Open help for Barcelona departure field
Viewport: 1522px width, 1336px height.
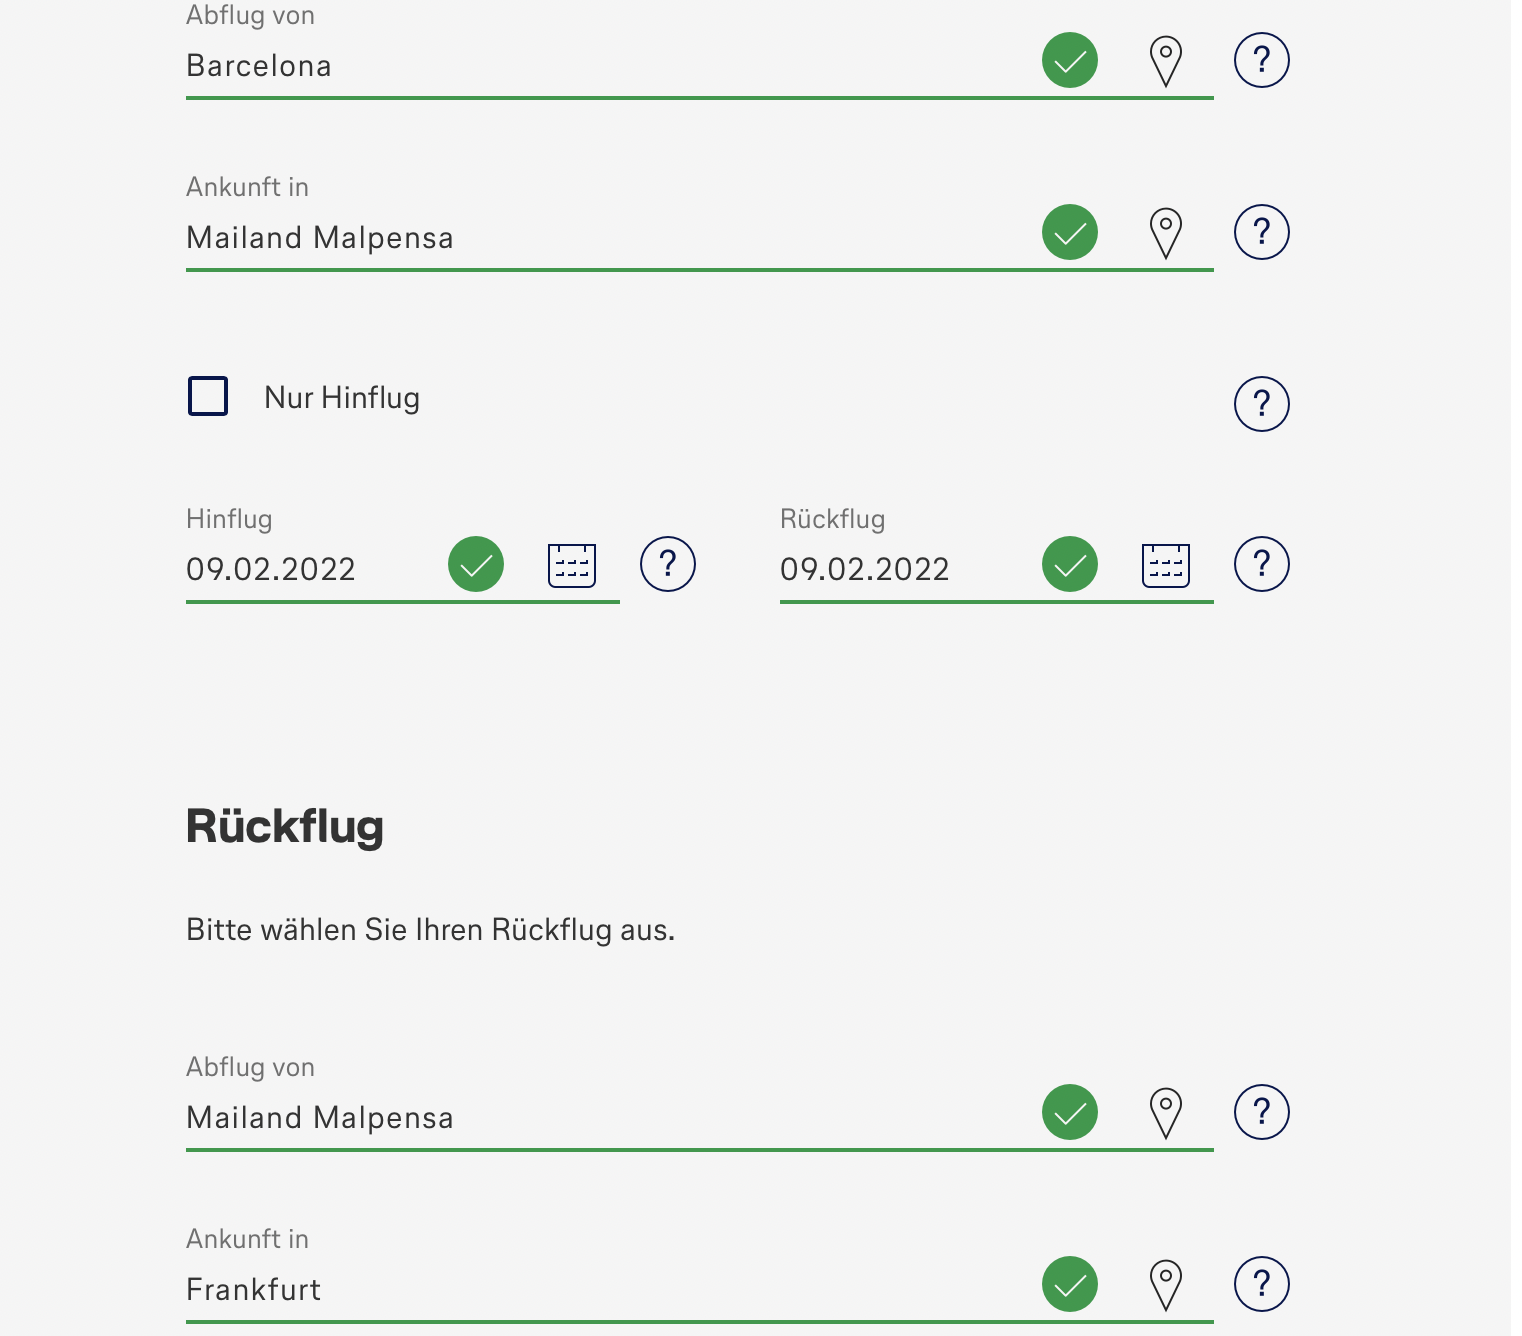1261,61
